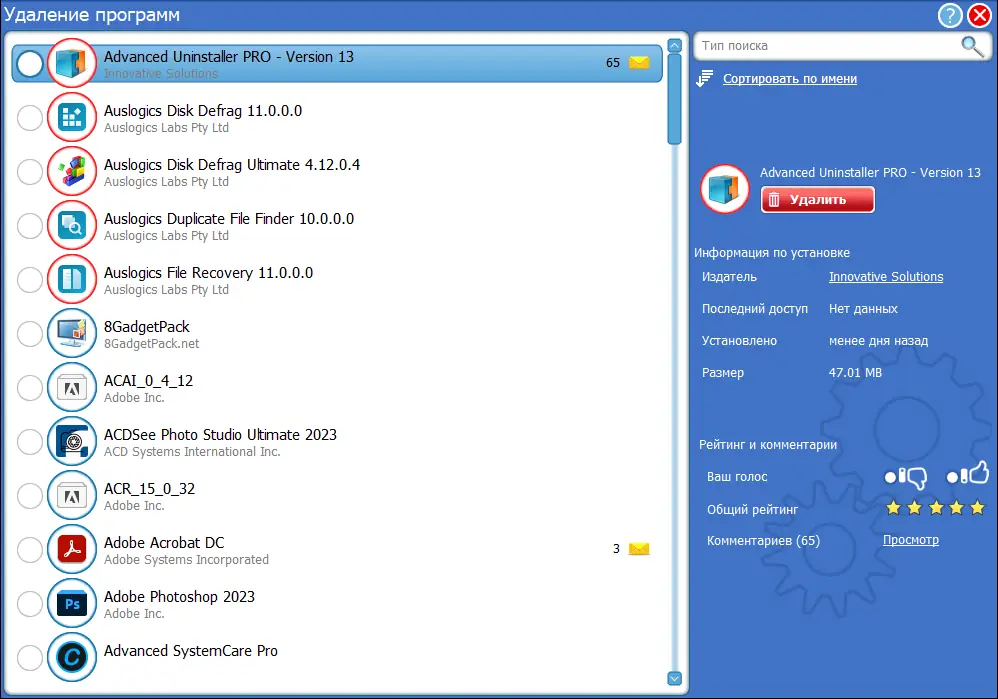998x699 pixels.
Task: Select Advanced Uninstaller PRO radio button
Action: (x=30, y=64)
